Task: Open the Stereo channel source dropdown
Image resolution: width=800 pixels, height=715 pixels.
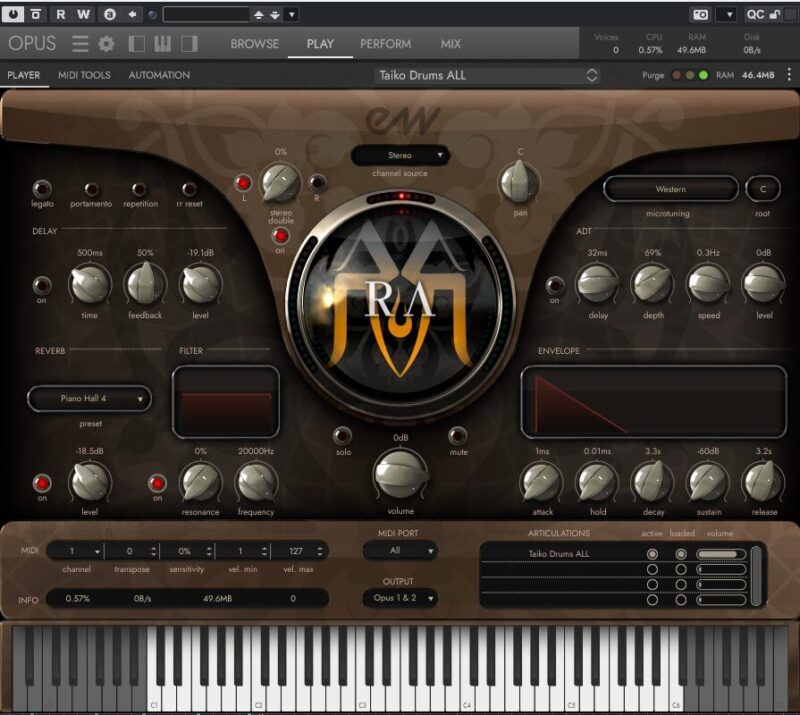Action: (400, 156)
